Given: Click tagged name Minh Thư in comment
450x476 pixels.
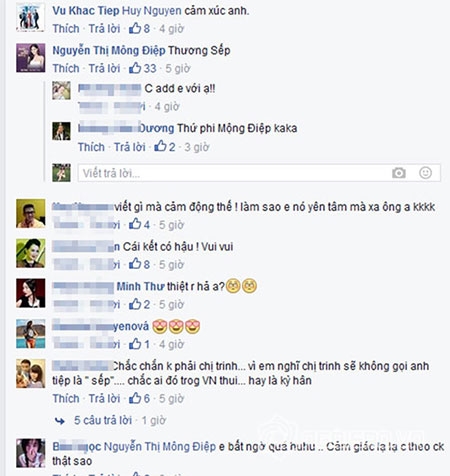Looking at the screenshot, I should tap(140, 286).
